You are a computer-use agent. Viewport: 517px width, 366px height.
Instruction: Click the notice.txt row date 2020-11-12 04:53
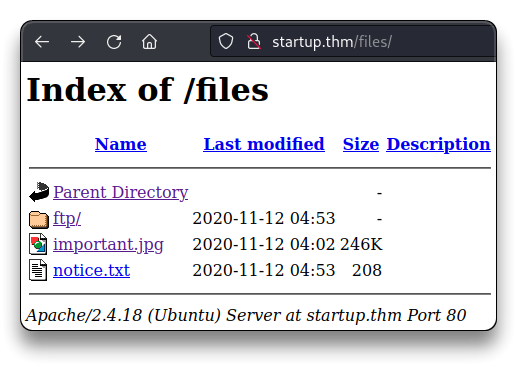pos(264,270)
